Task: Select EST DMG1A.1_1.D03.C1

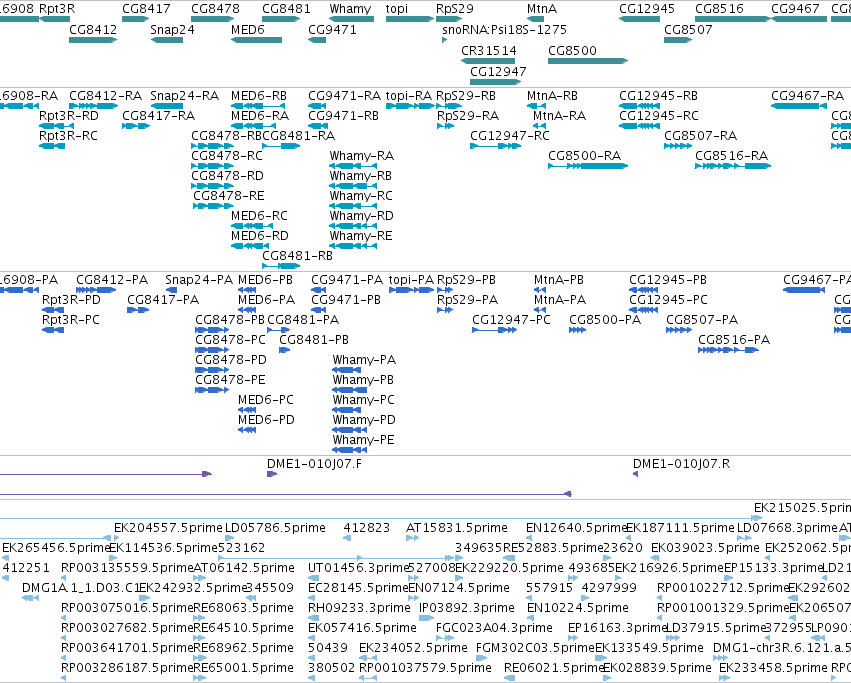Action: (80, 587)
